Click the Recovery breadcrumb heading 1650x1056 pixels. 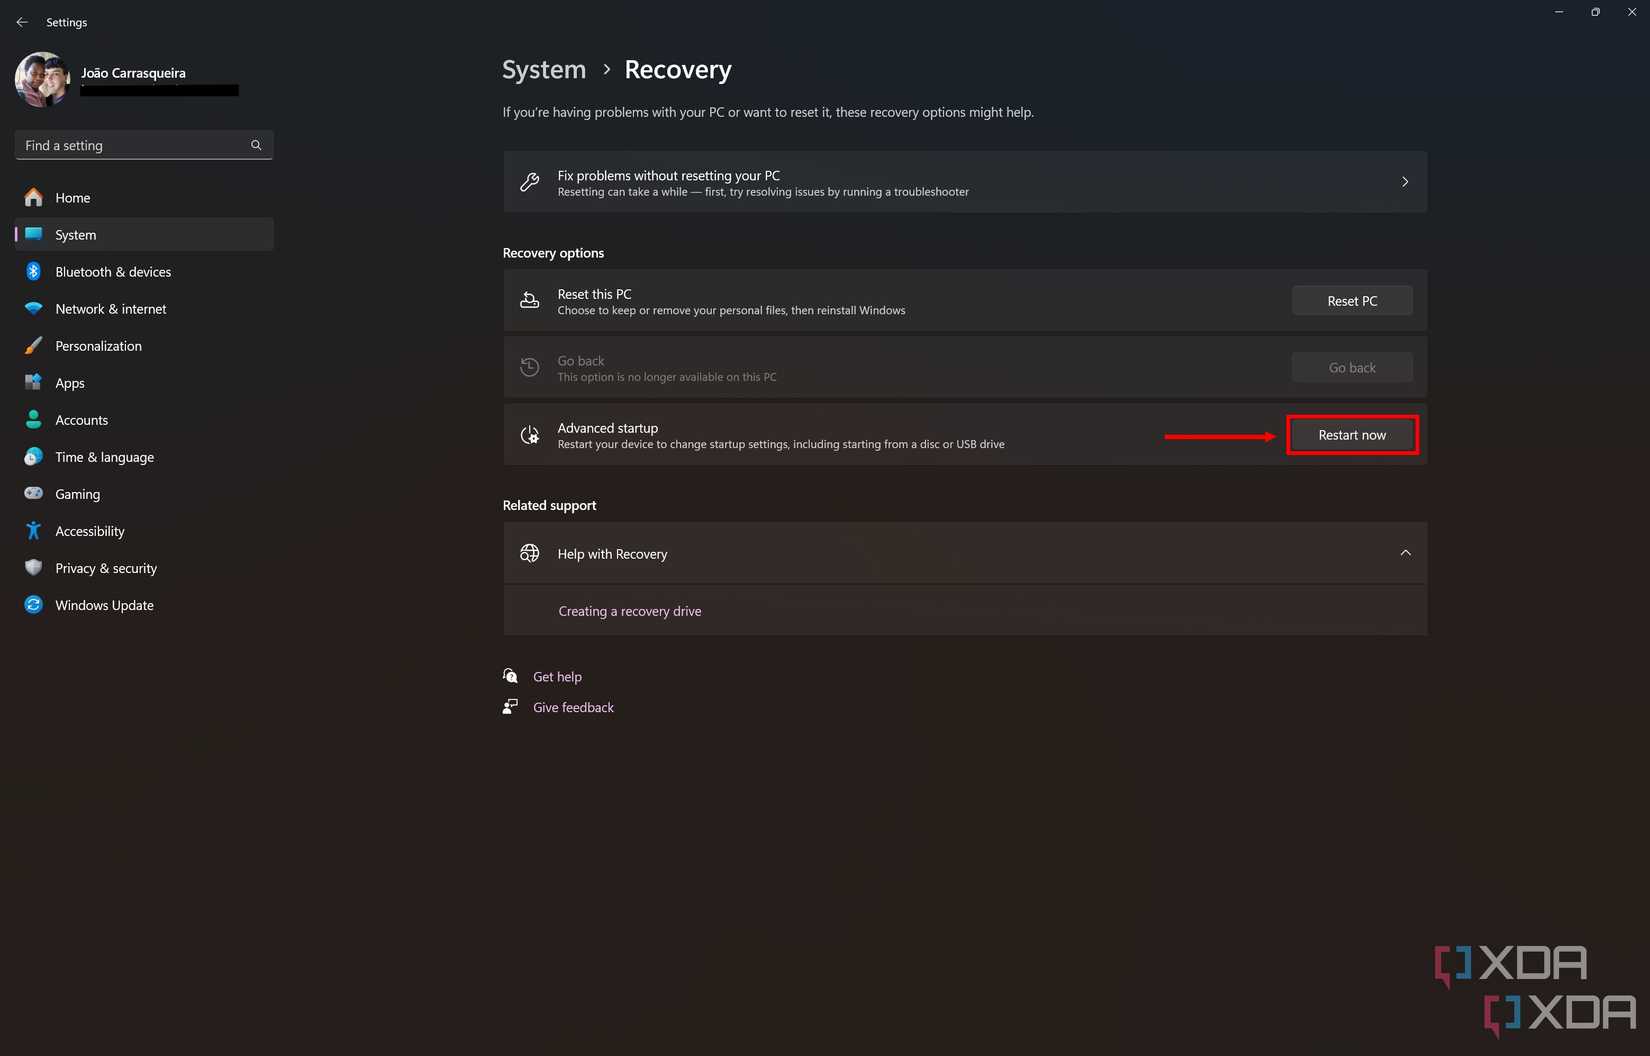(678, 70)
